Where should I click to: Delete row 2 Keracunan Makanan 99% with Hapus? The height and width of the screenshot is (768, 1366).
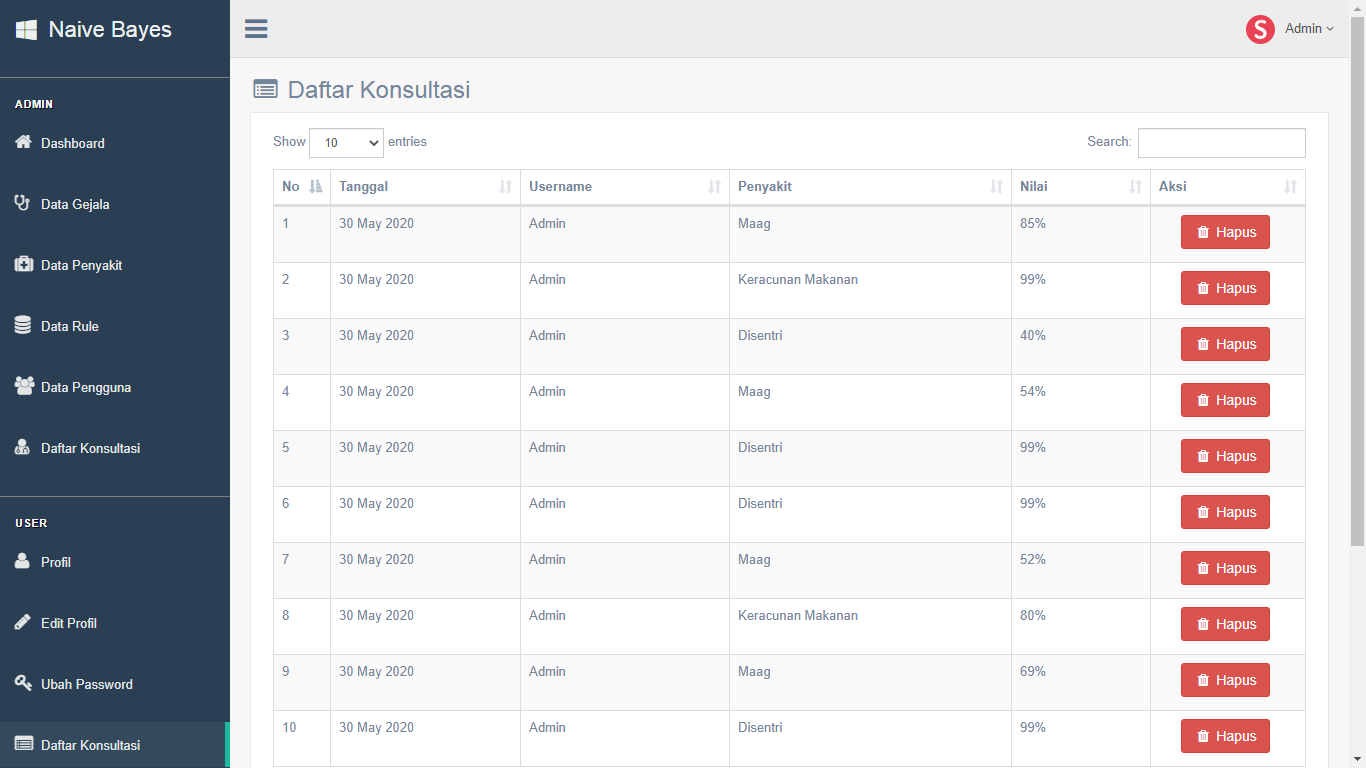pyautogui.click(x=1225, y=288)
